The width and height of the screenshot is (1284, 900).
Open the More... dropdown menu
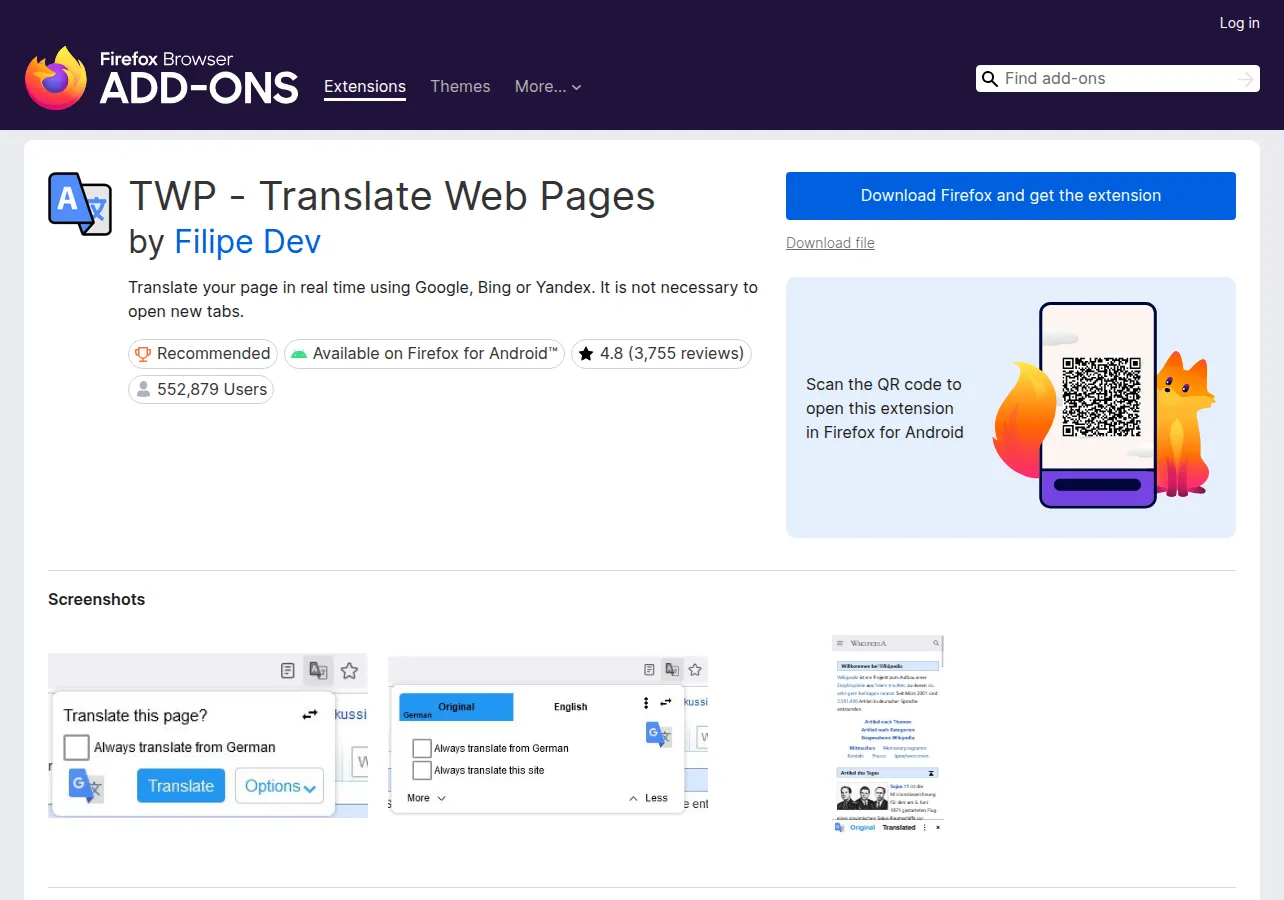(548, 87)
